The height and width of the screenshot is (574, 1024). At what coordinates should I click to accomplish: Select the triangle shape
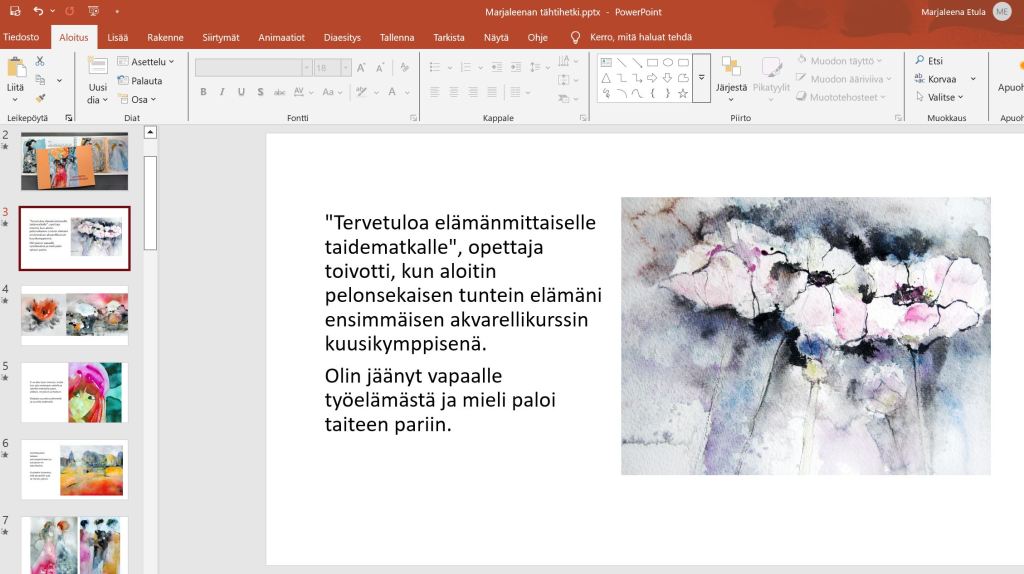(x=606, y=78)
